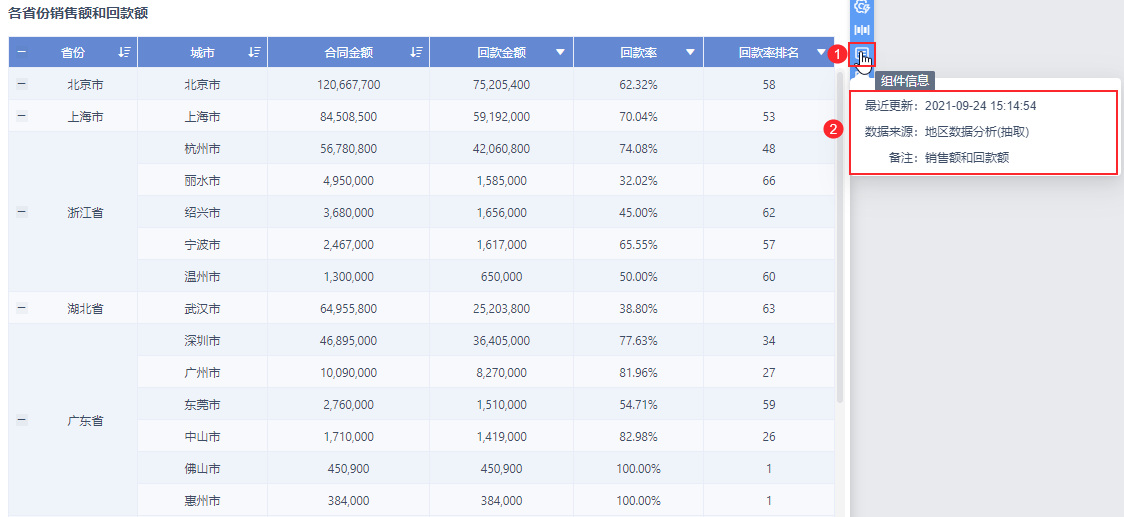Collapse the 上海市 province row
Screen dimensions: 1124x517
[22, 116]
